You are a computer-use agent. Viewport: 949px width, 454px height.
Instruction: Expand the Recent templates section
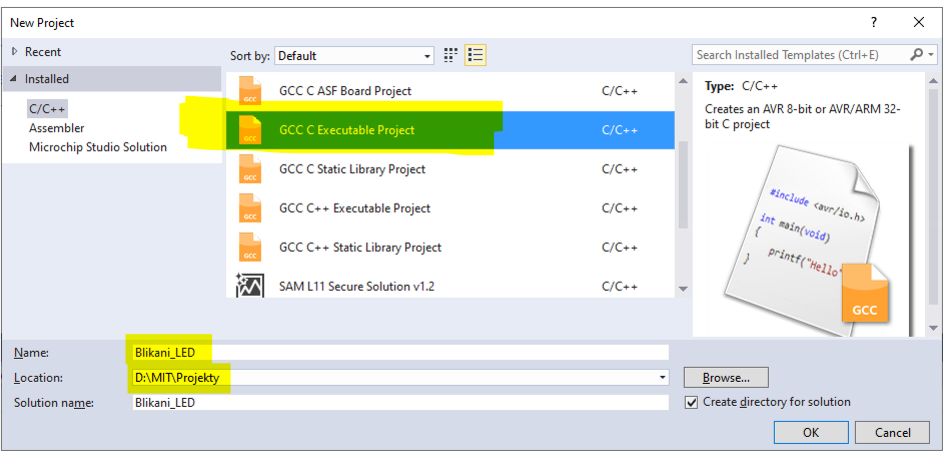click(x=15, y=52)
